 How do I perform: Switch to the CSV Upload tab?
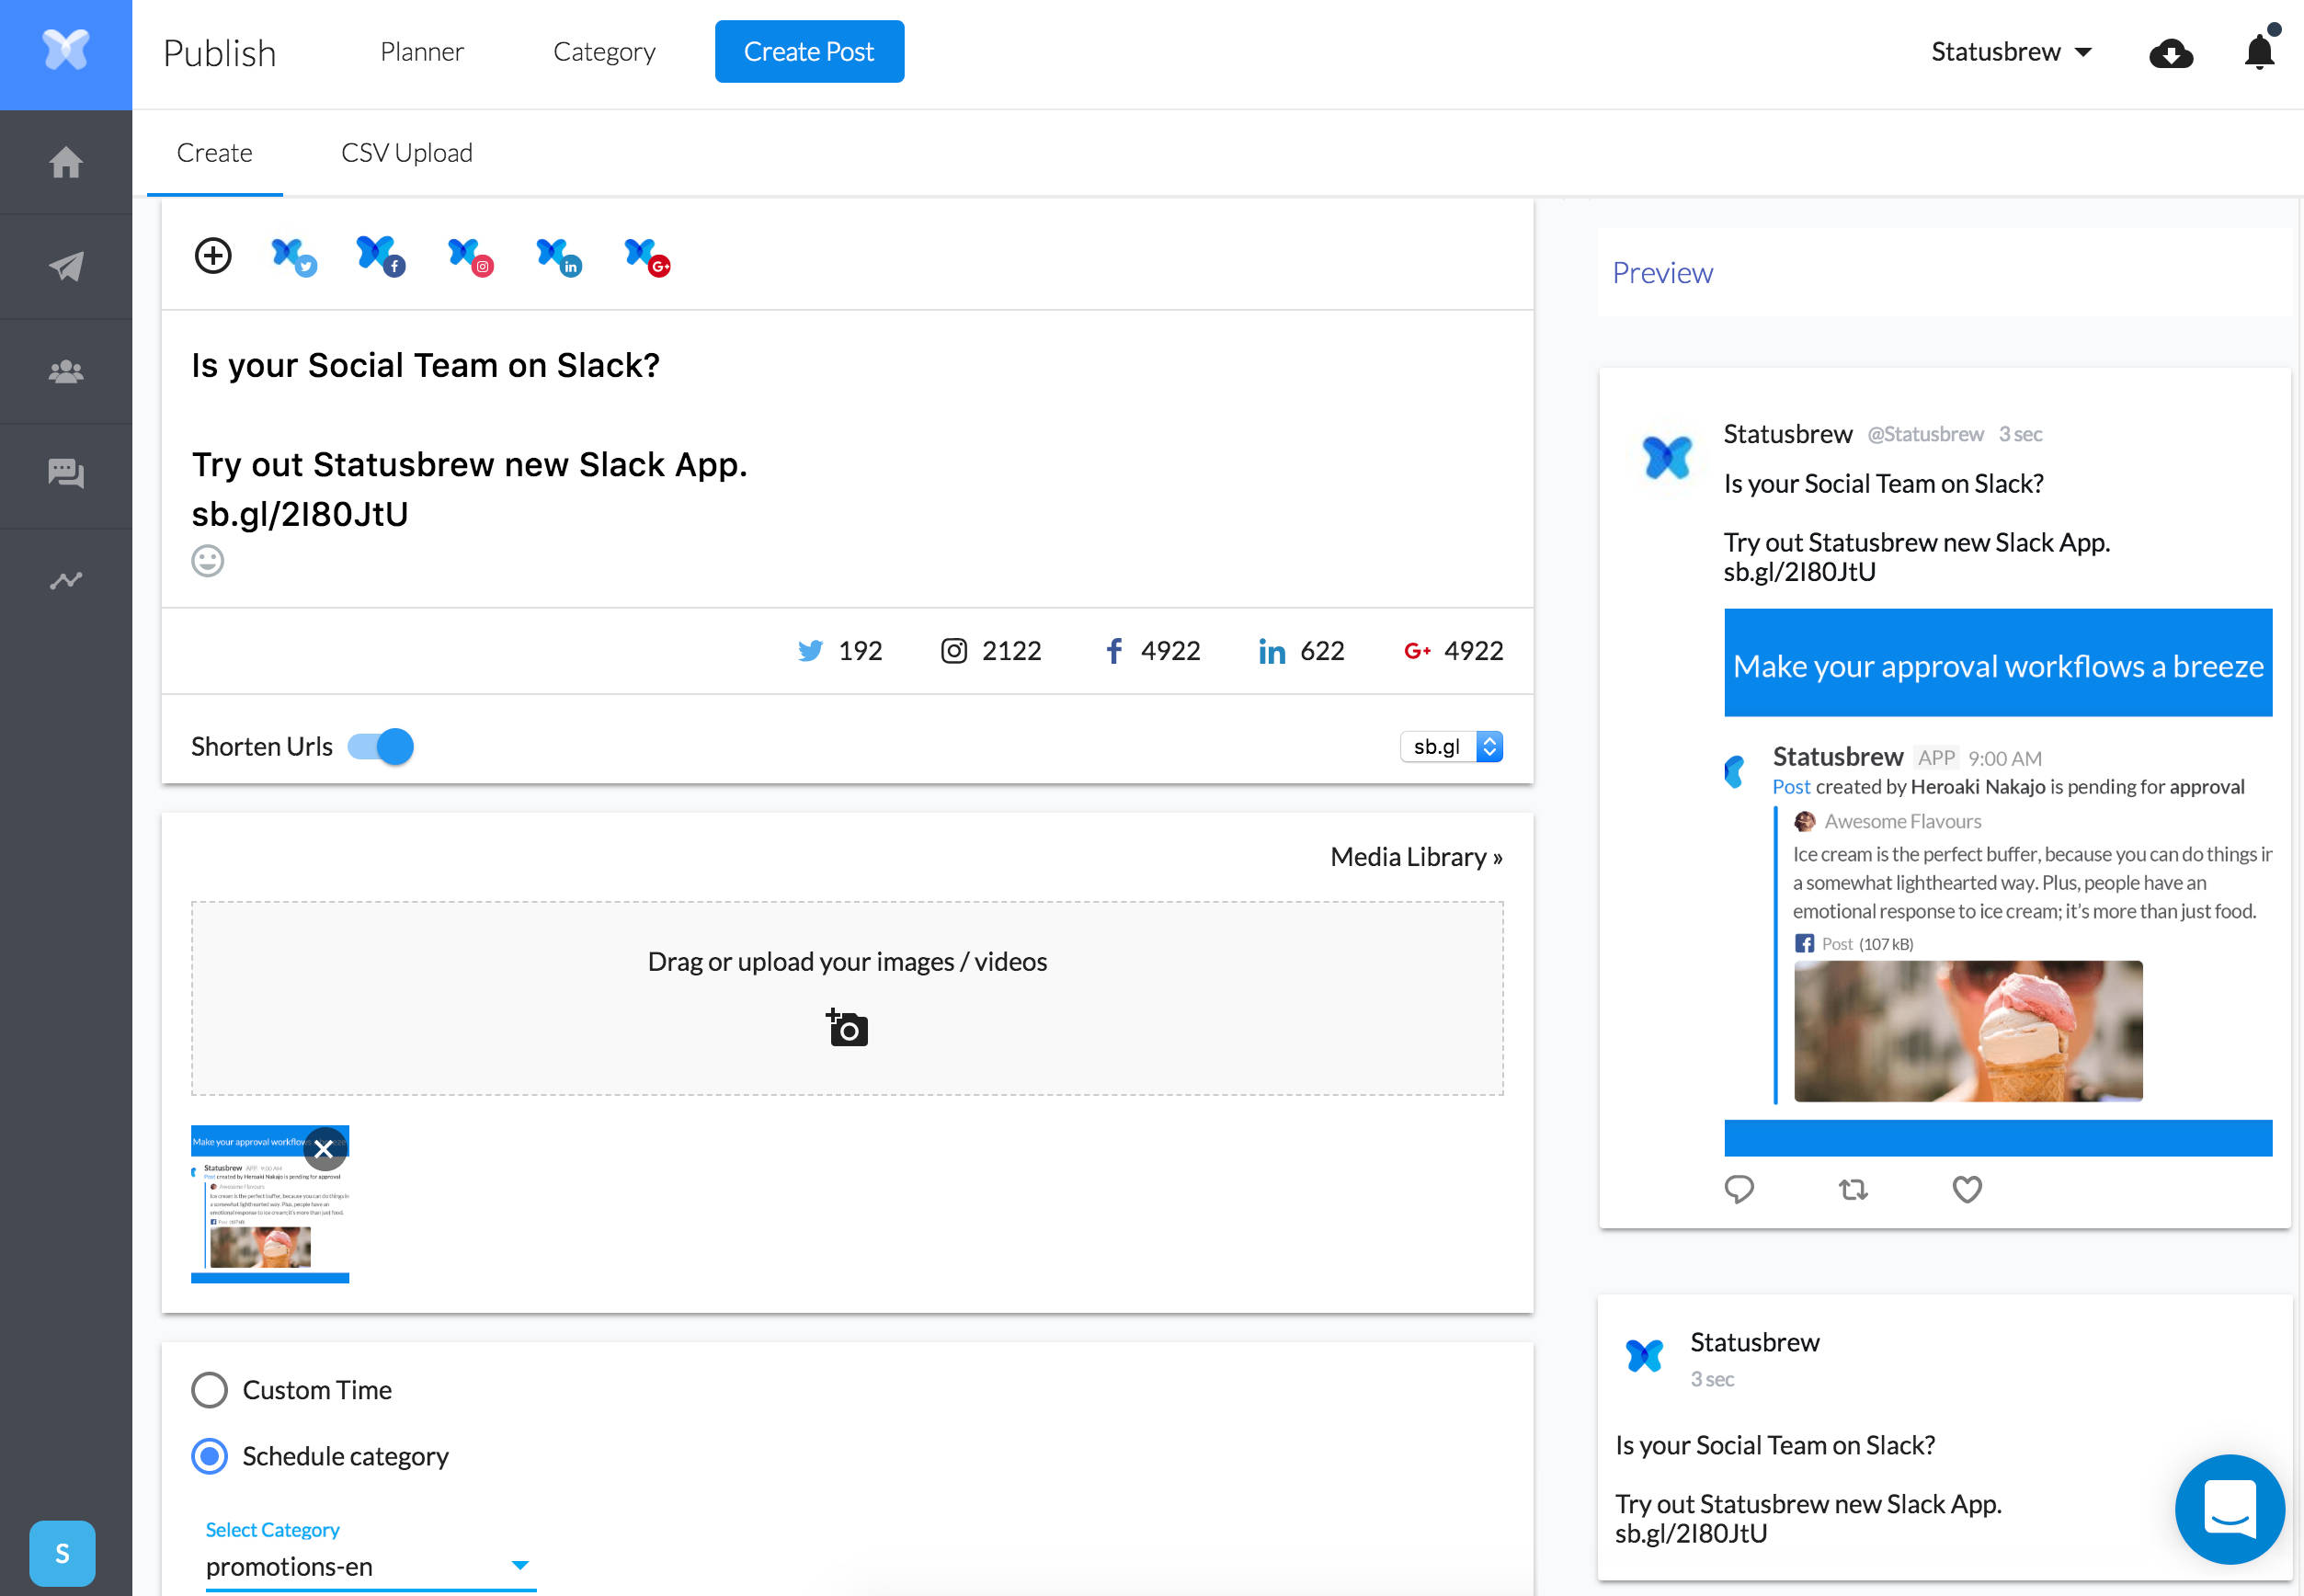coord(406,152)
